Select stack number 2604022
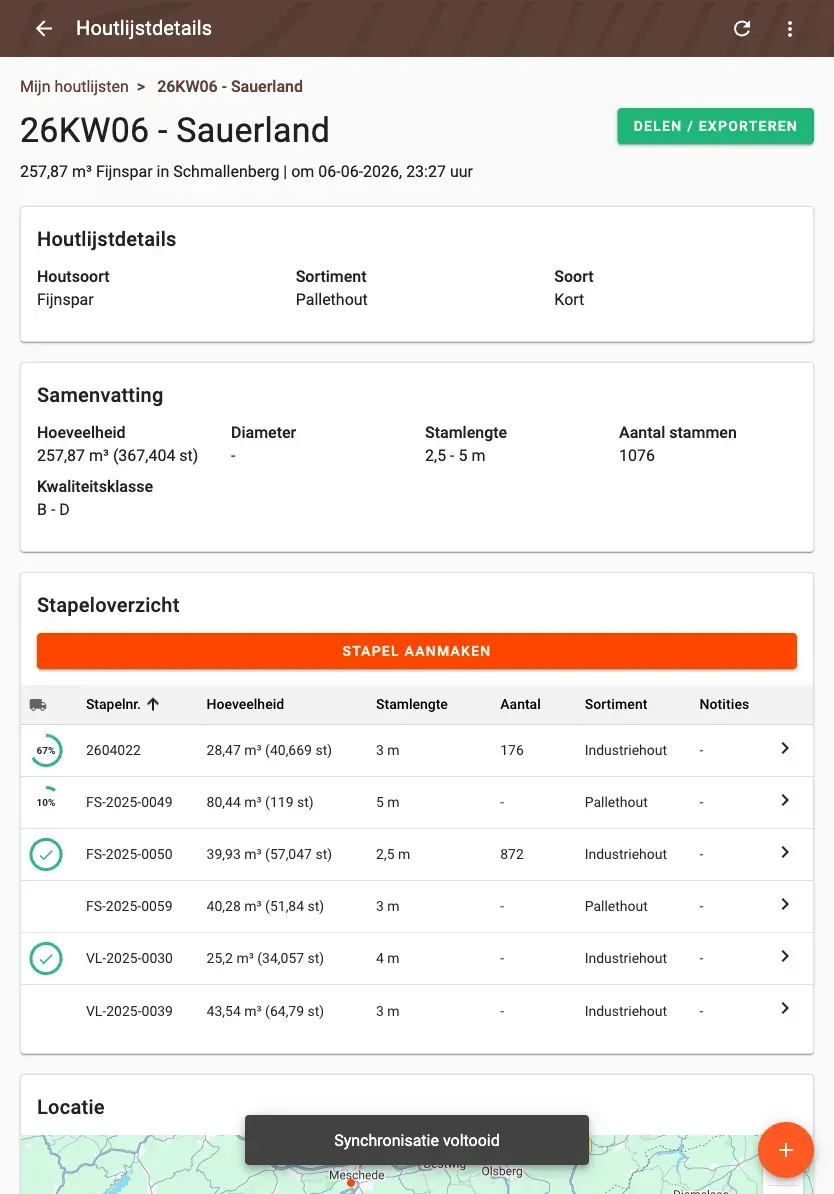Screen dimensions: 834x1194 point(113,750)
